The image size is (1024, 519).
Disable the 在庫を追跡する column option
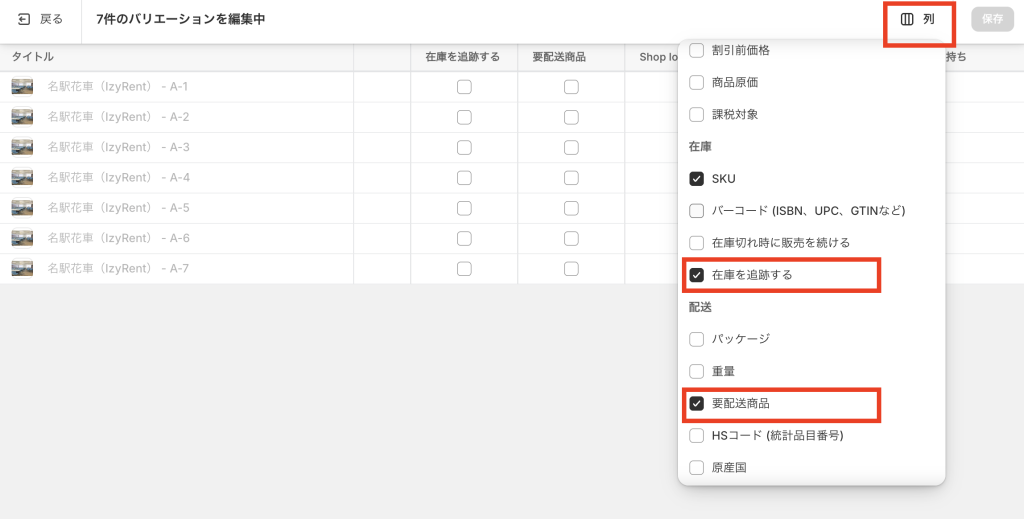(x=697, y=275)
